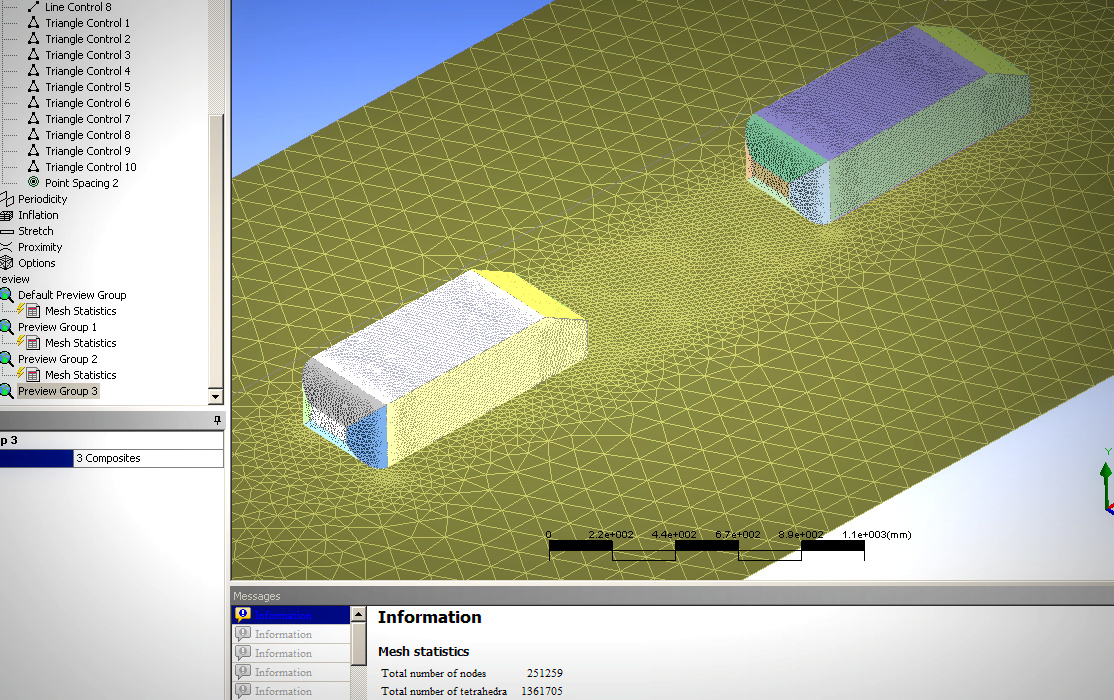Open the Options cube icon
This screenshot has height=700, width=1114.
pos(7,263)
